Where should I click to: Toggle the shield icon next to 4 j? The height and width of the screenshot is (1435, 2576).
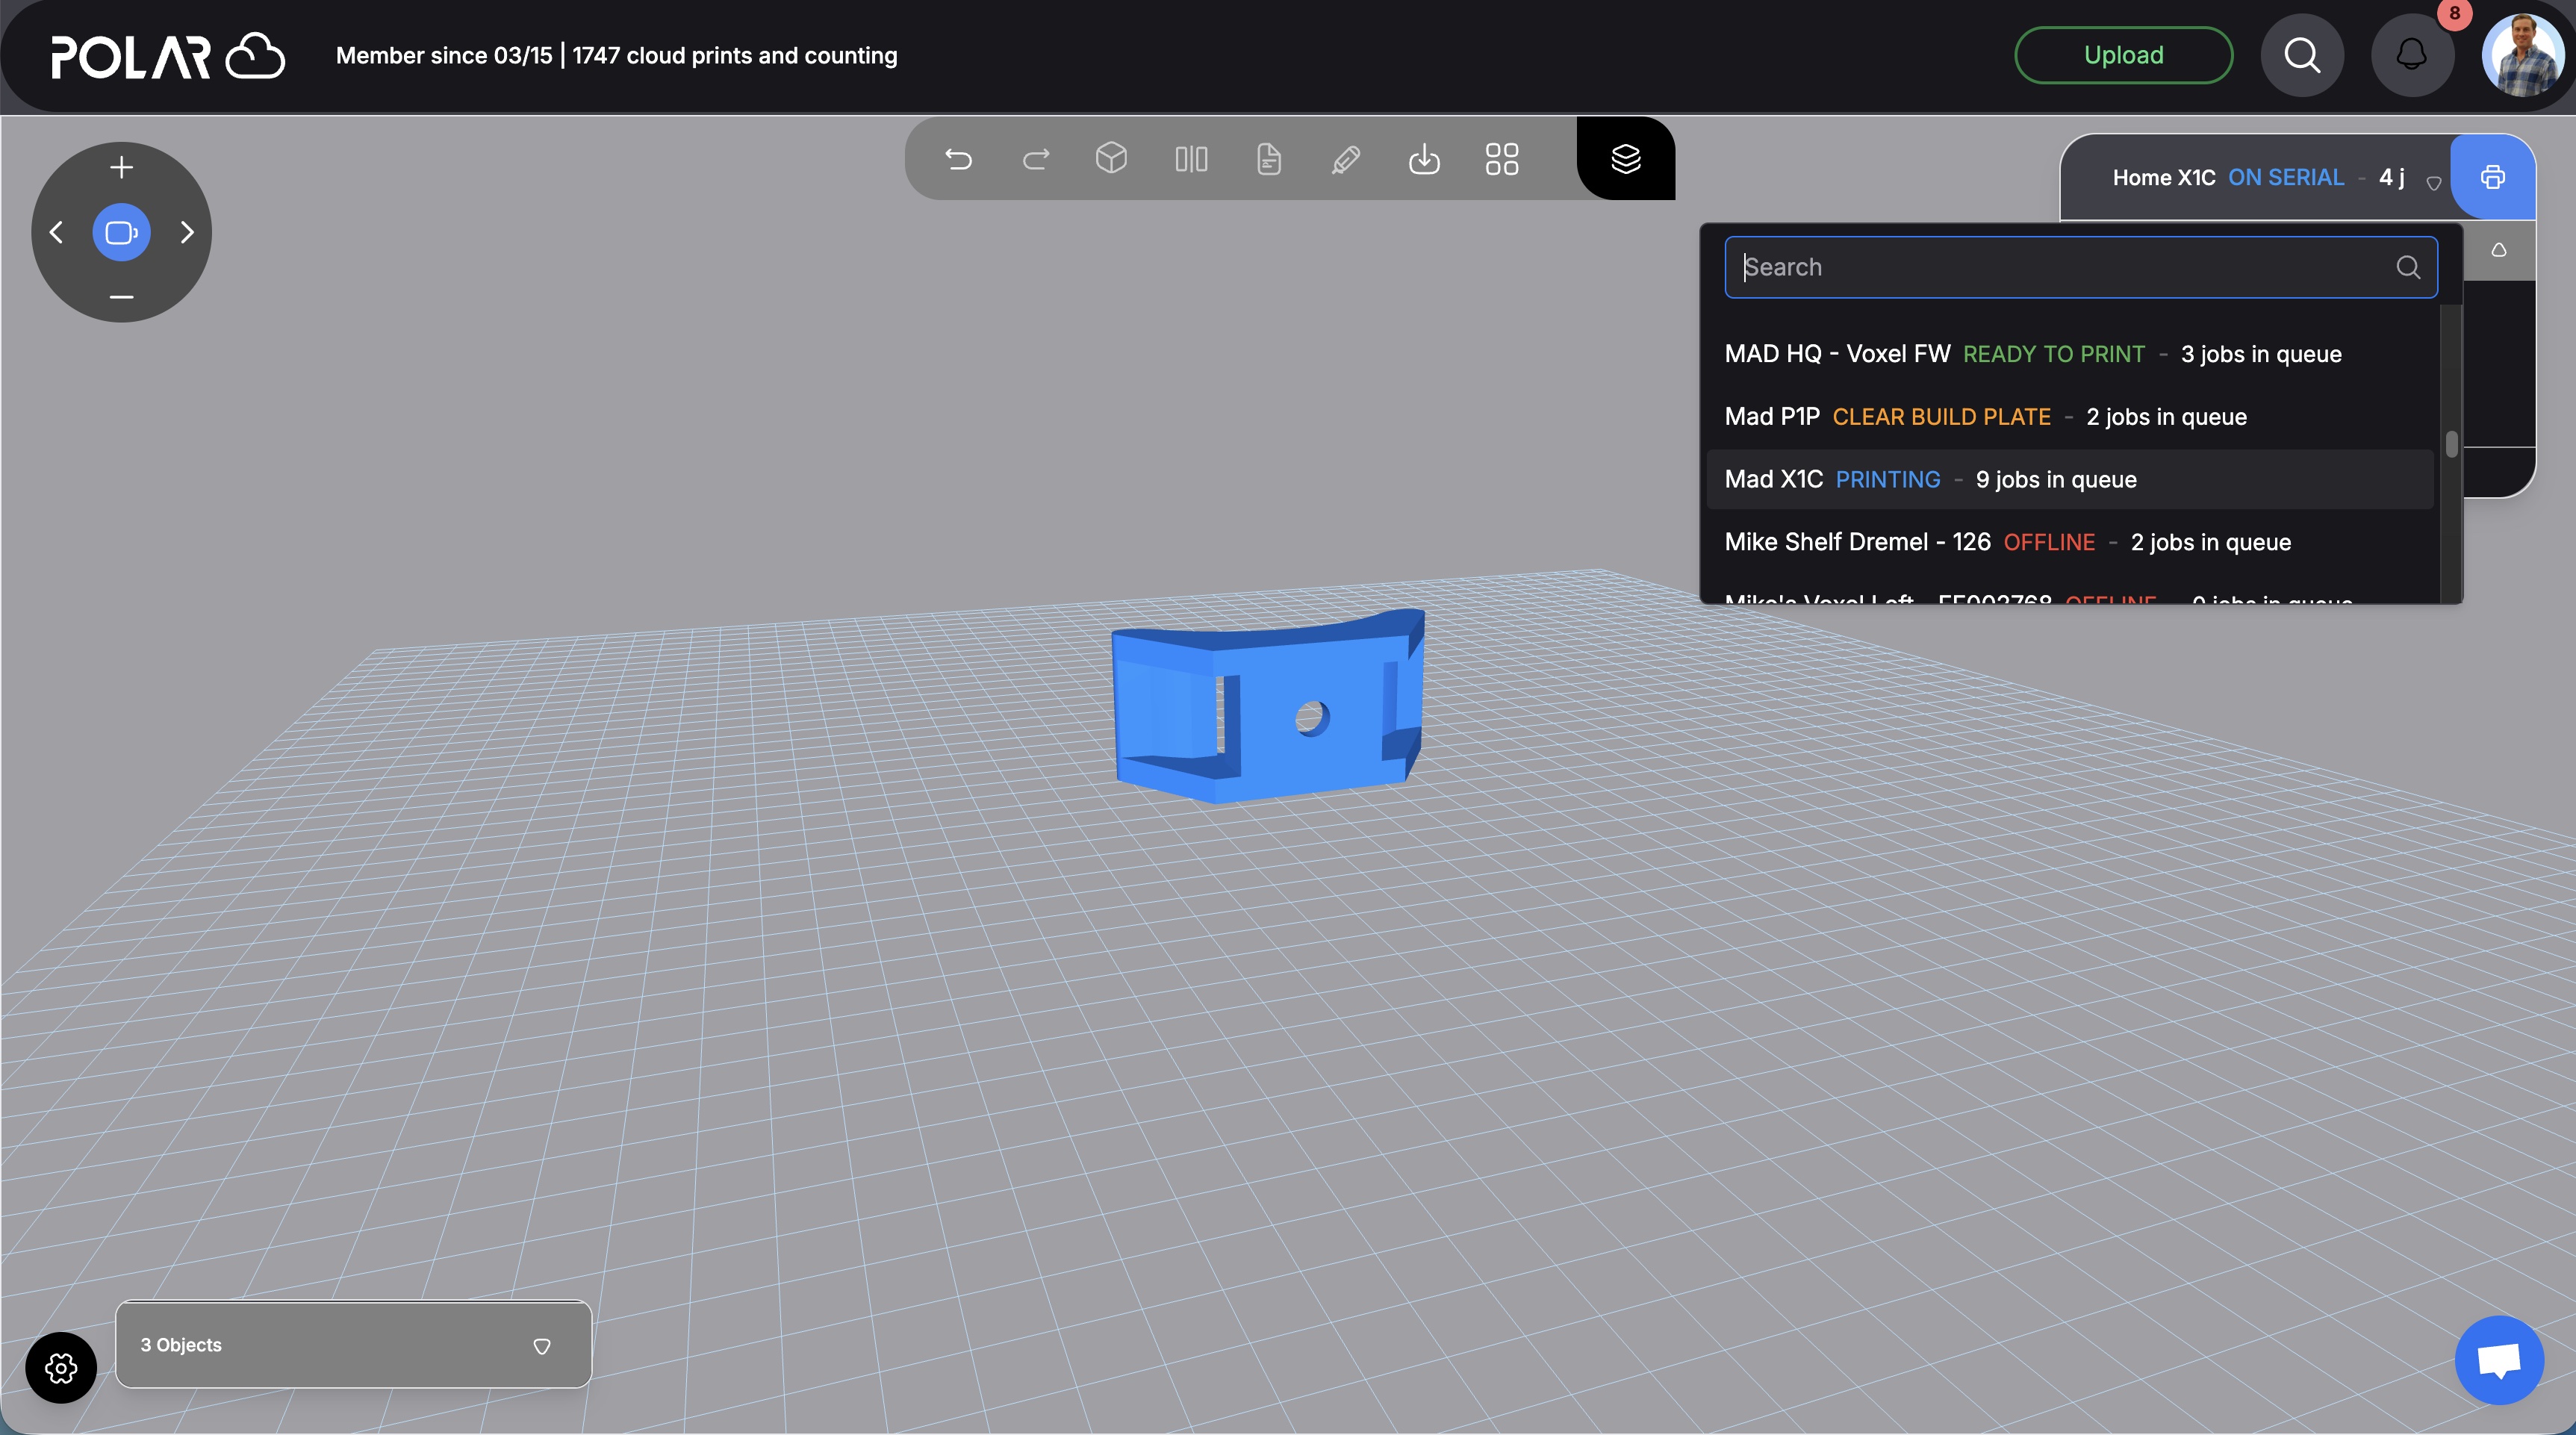[x=2434, y=183]
